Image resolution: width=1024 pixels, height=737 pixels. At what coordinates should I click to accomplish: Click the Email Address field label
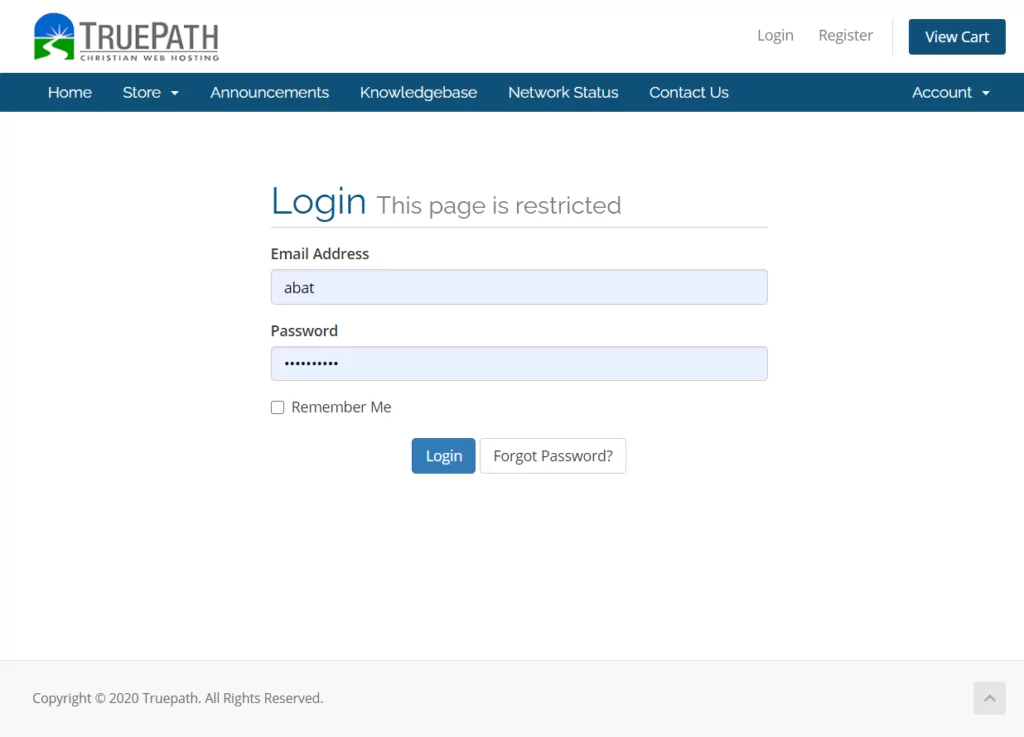[x=320, y=254]
